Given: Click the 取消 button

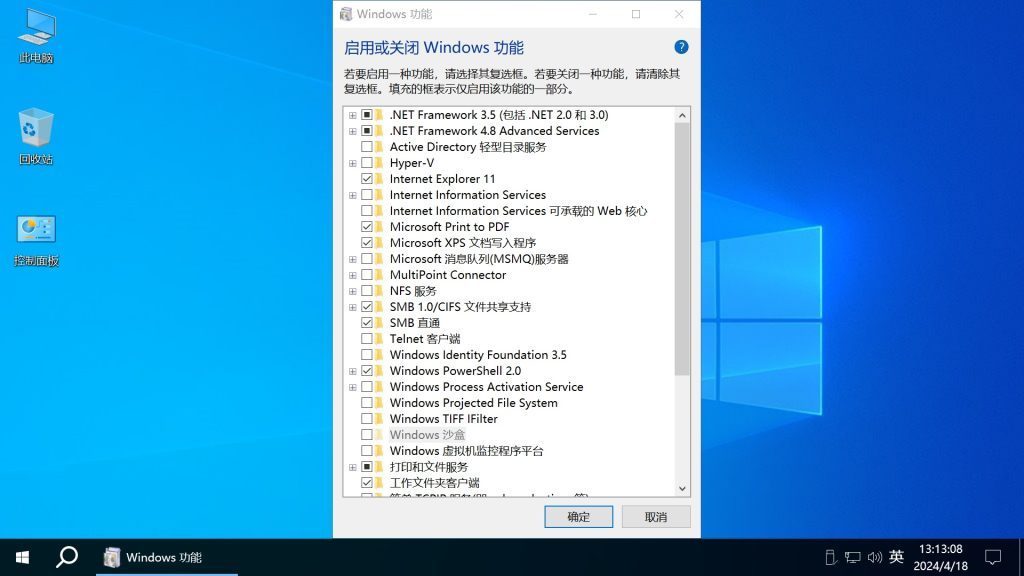Looking at the screenshot, I should 655,516.
